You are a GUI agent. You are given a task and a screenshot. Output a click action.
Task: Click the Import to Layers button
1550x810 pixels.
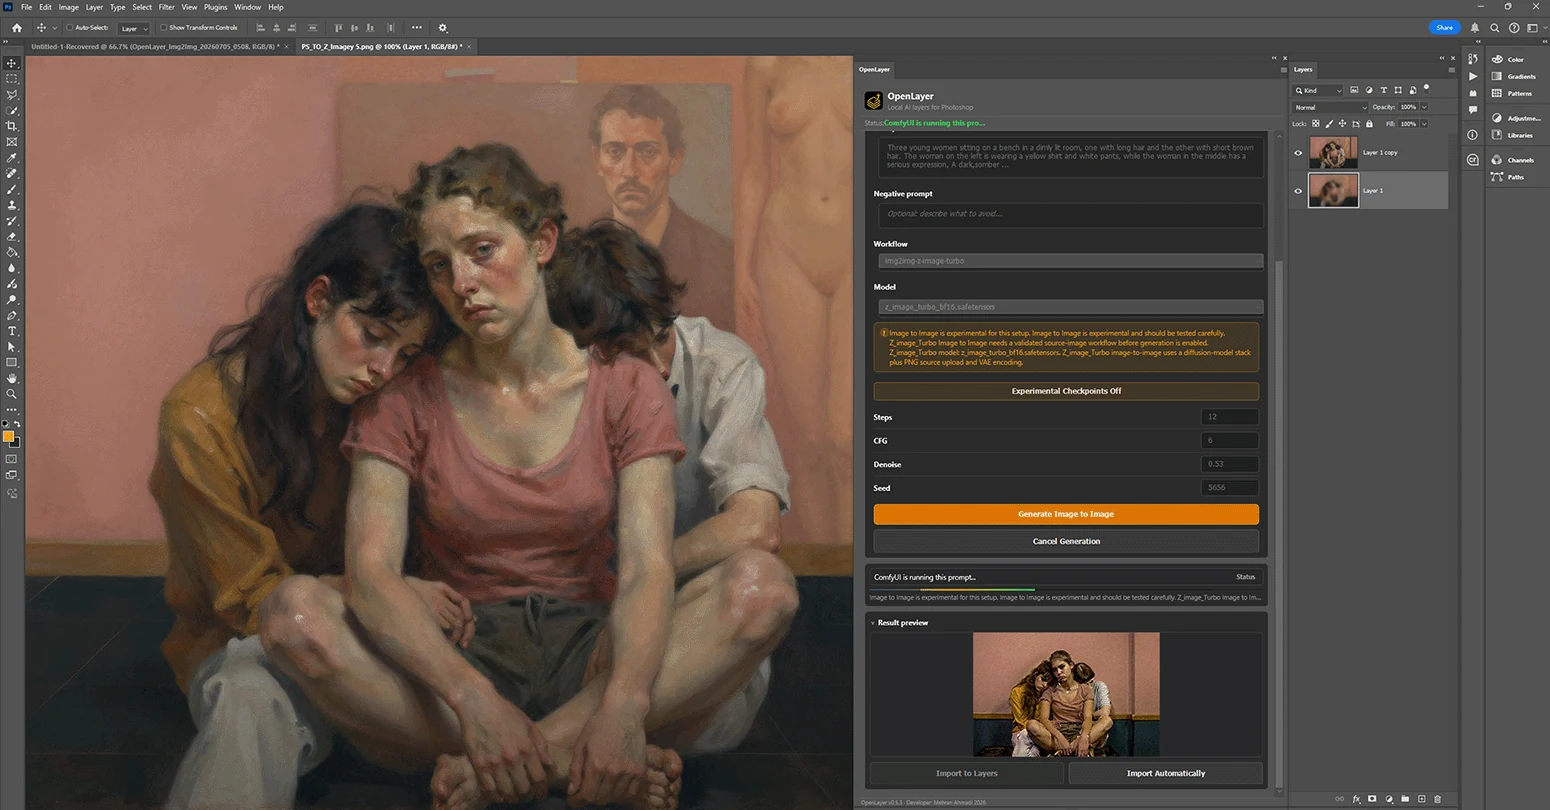coord(966,773)
